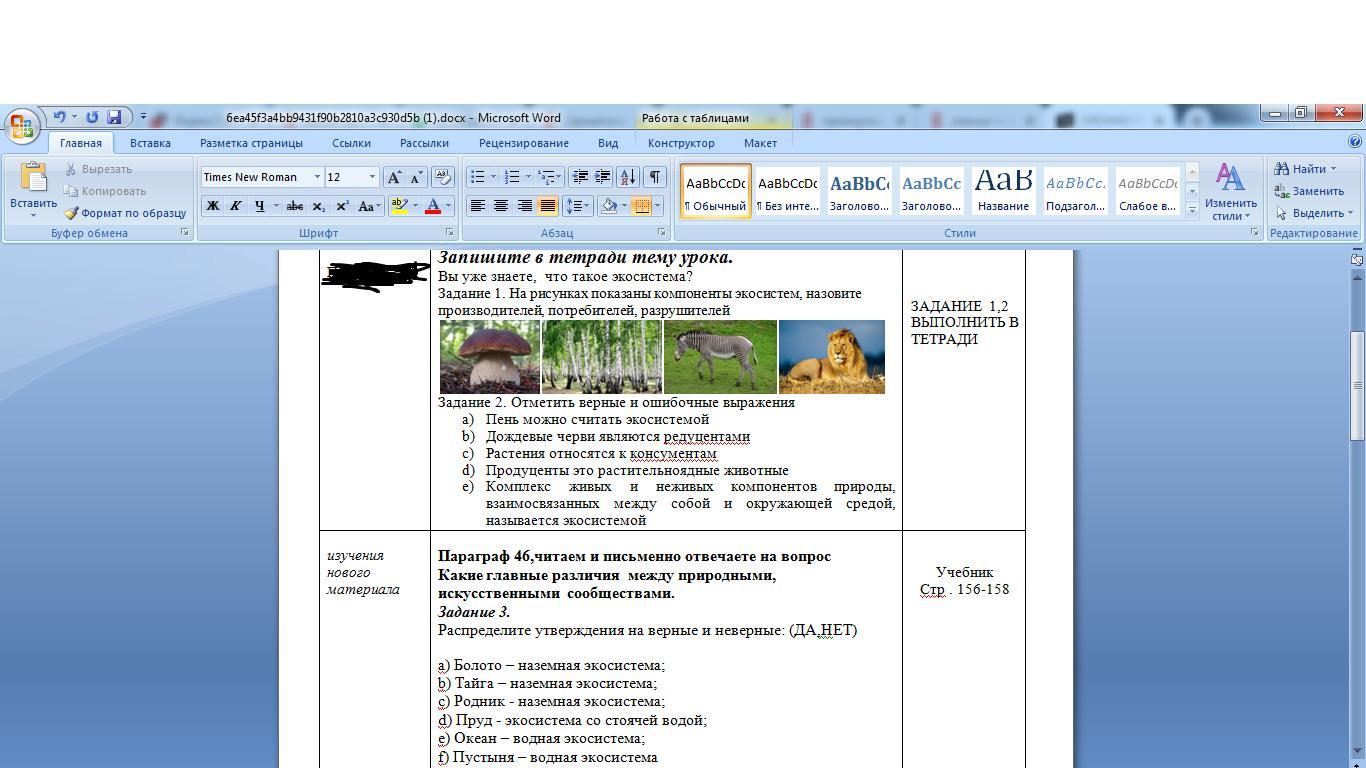Open line spacing options
The image size is (1366, 768).
click(x=577, y=206)
